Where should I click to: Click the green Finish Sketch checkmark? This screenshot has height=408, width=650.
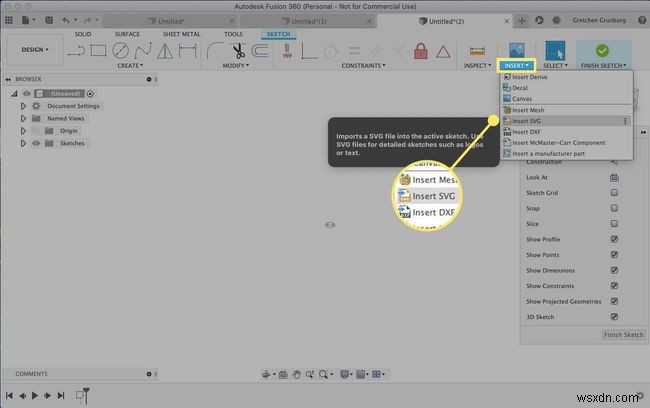(x=602, y=51)
